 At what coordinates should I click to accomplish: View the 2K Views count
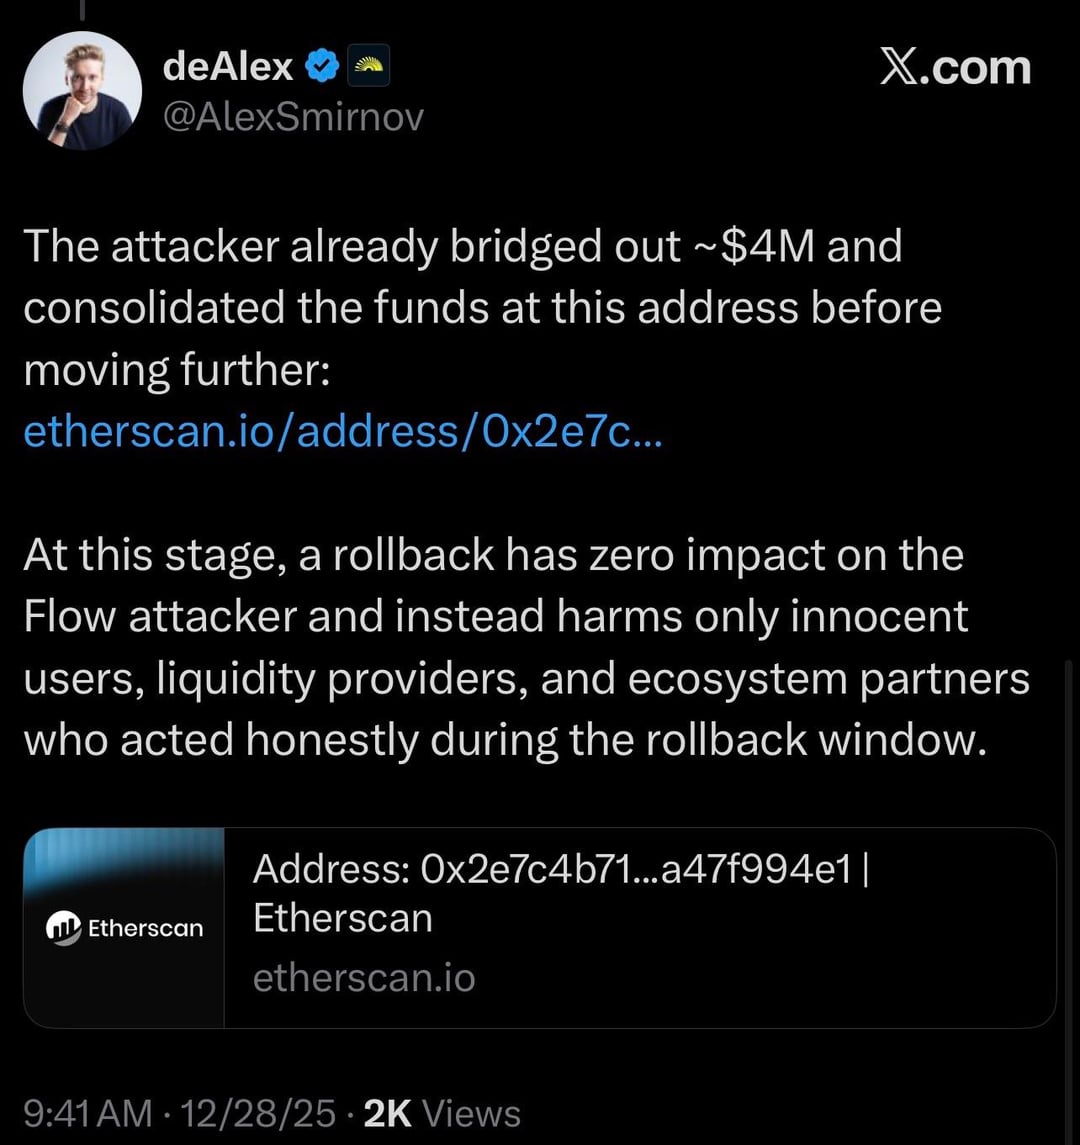(442, 1113)
